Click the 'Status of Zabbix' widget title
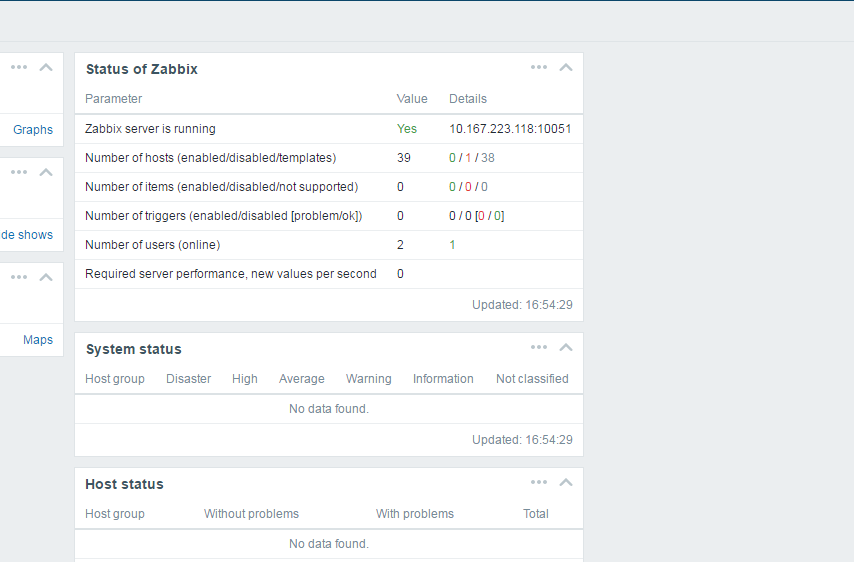This screenshot has height=562, width=854. coord(142,69)
